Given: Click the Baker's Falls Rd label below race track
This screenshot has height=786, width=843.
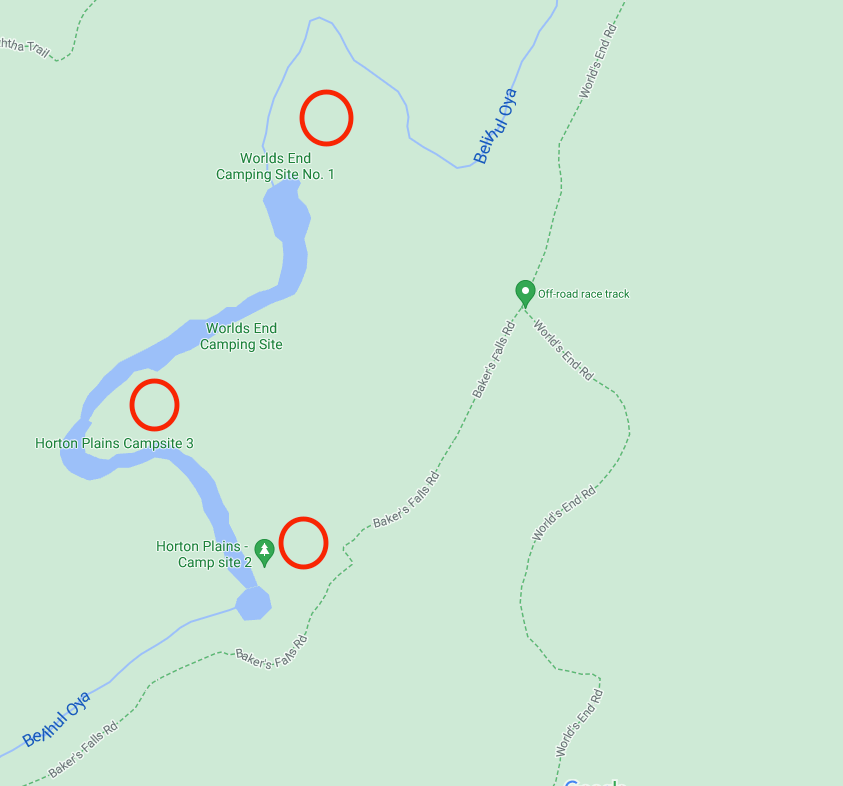Looking at the screenshot, I should tap(493, 360).
